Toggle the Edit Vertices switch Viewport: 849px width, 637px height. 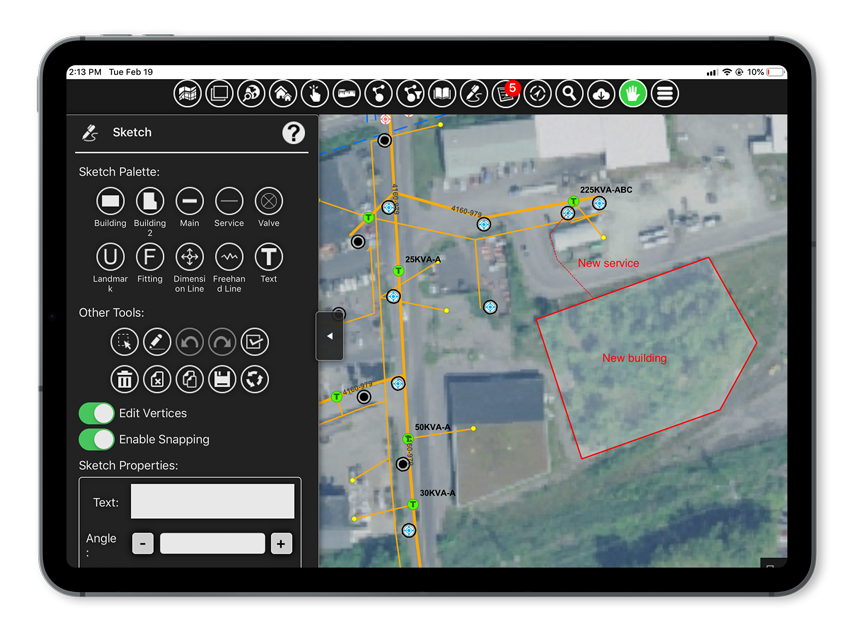coord(96,413)
